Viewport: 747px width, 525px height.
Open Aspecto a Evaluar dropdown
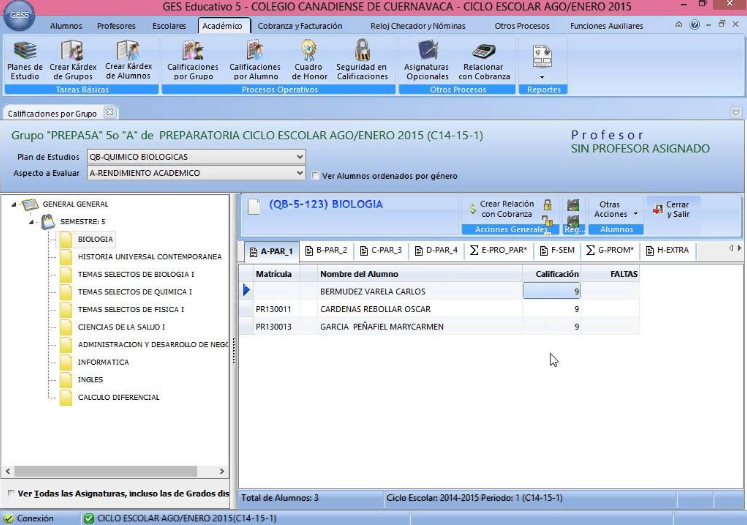(299, 173)
